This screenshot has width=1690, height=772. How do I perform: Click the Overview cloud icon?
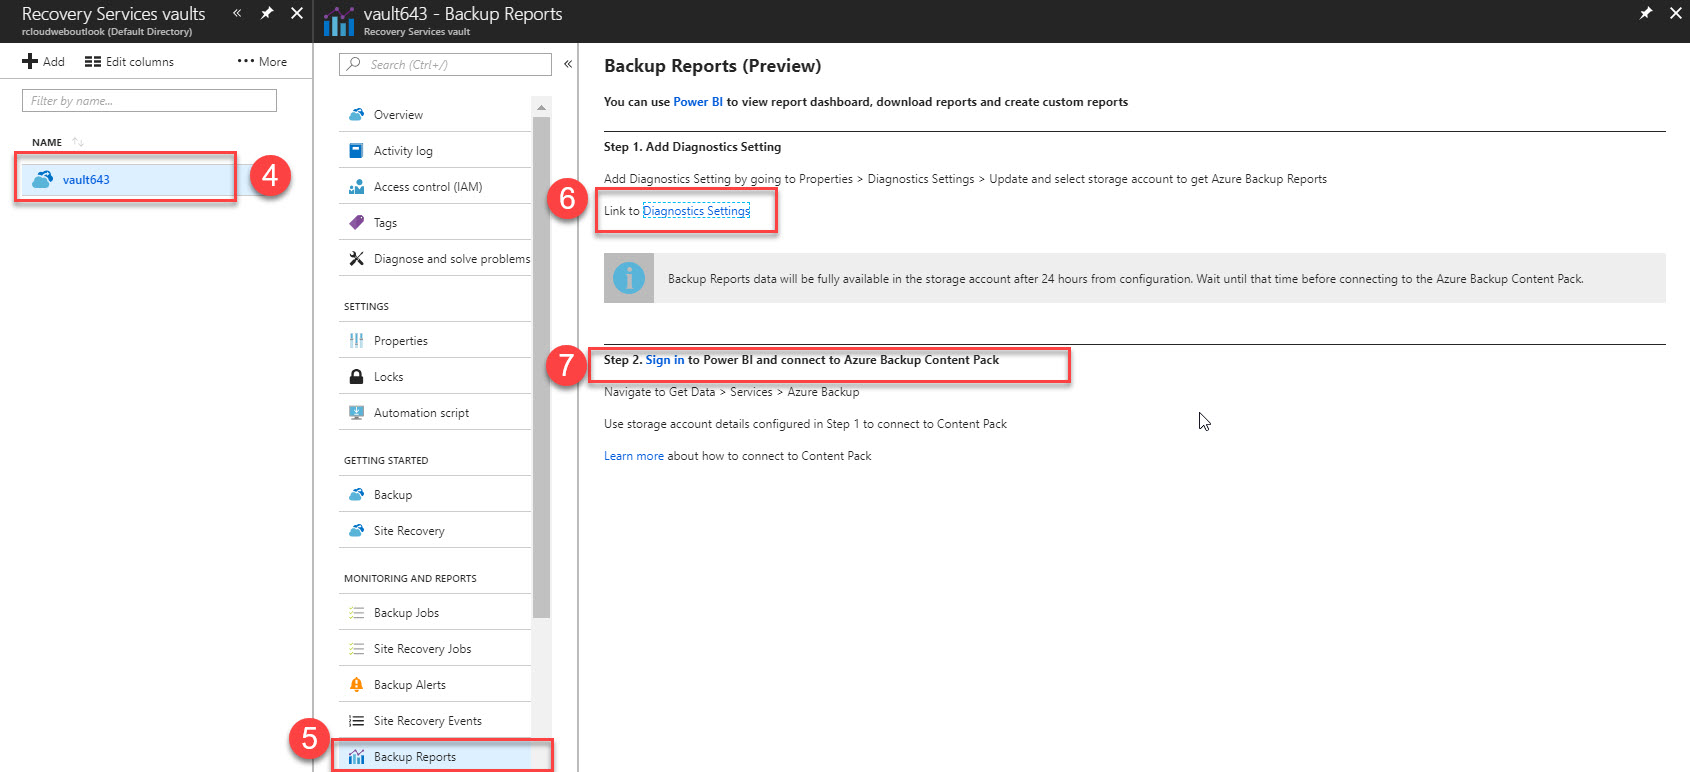356,115
